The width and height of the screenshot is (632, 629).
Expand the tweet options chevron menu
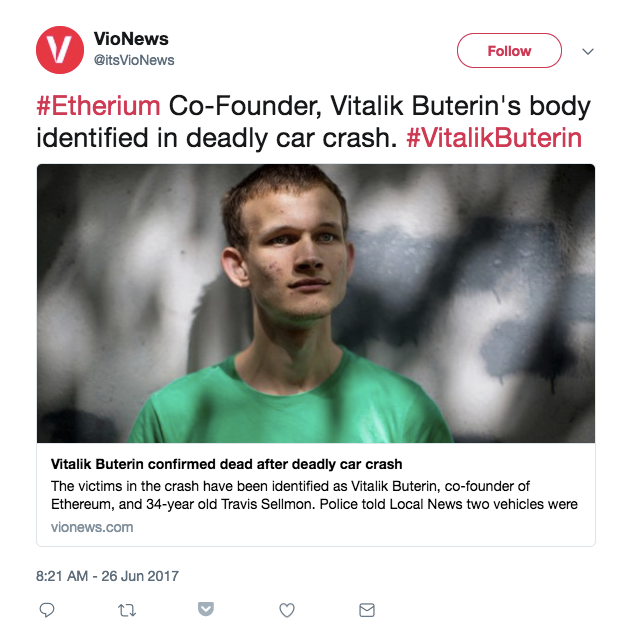tap(588, 52)
